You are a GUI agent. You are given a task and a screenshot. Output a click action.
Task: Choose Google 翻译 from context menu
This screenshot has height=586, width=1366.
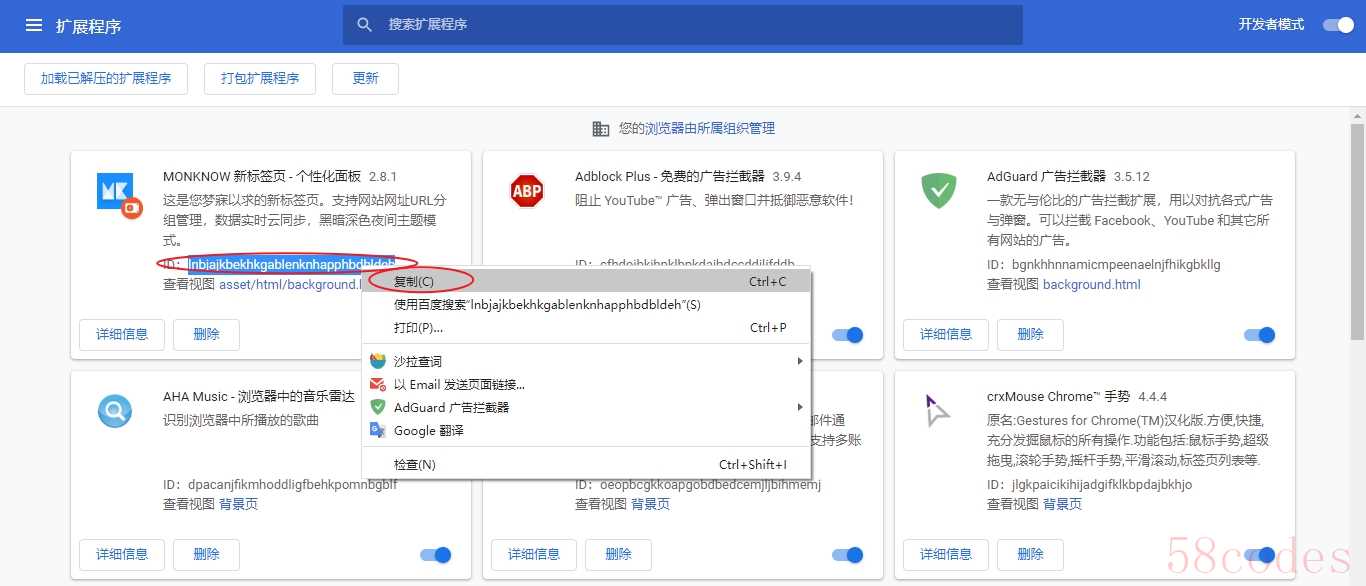pyautogui.click(x=587, y=430)
